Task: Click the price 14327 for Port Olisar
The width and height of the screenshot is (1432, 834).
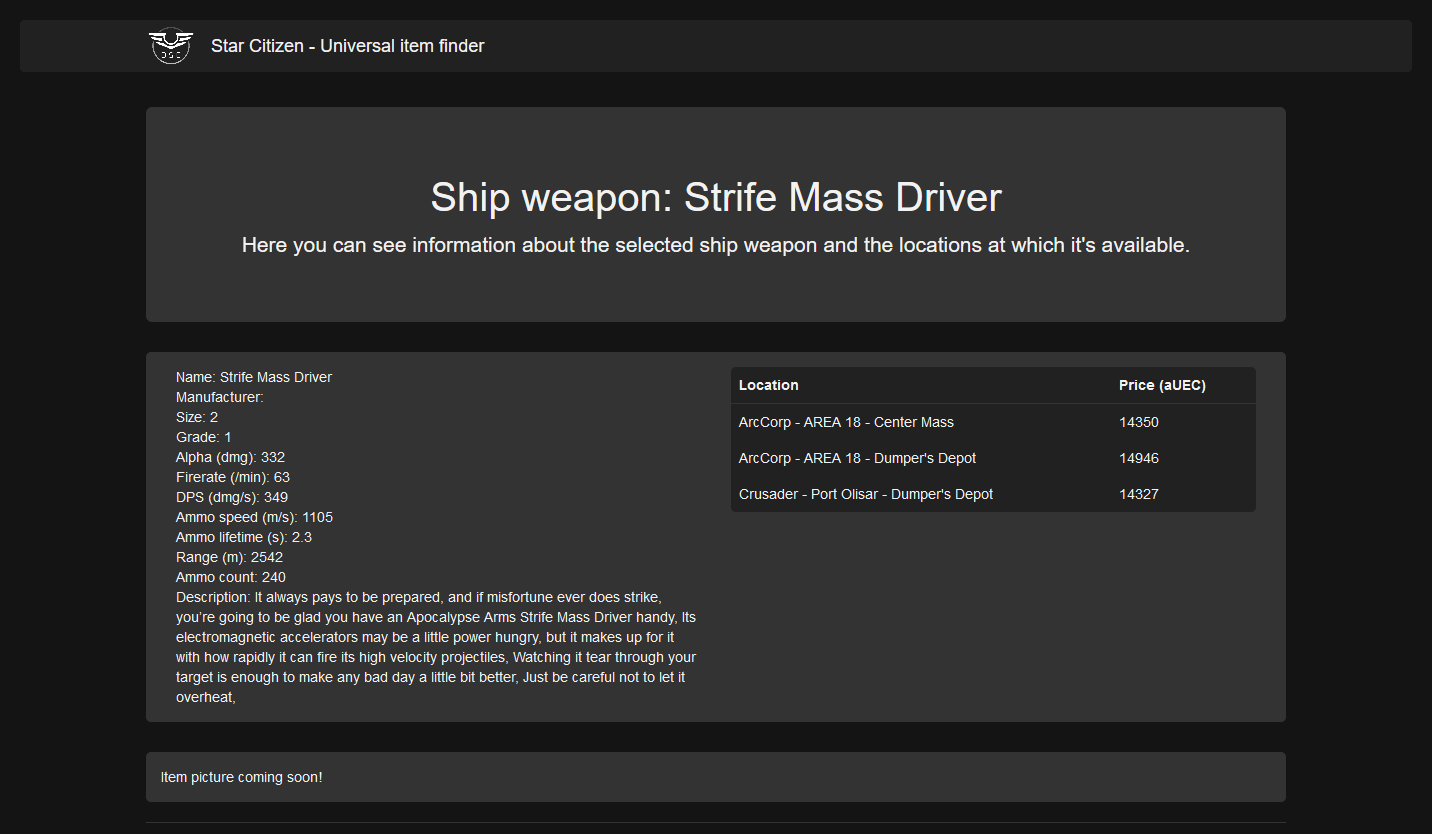Action: point(1139,494)
